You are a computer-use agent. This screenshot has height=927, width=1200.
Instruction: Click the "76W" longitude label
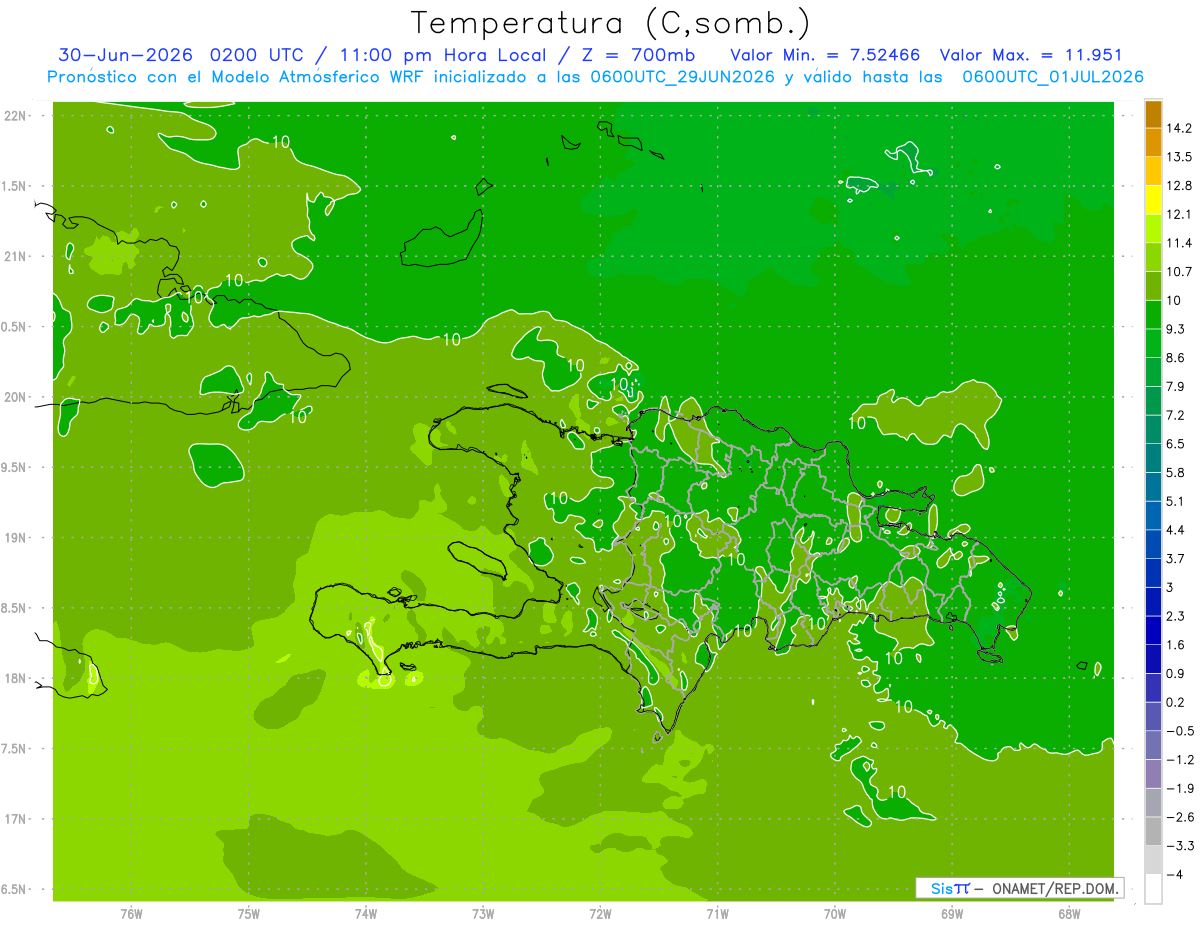click(131, 913)
